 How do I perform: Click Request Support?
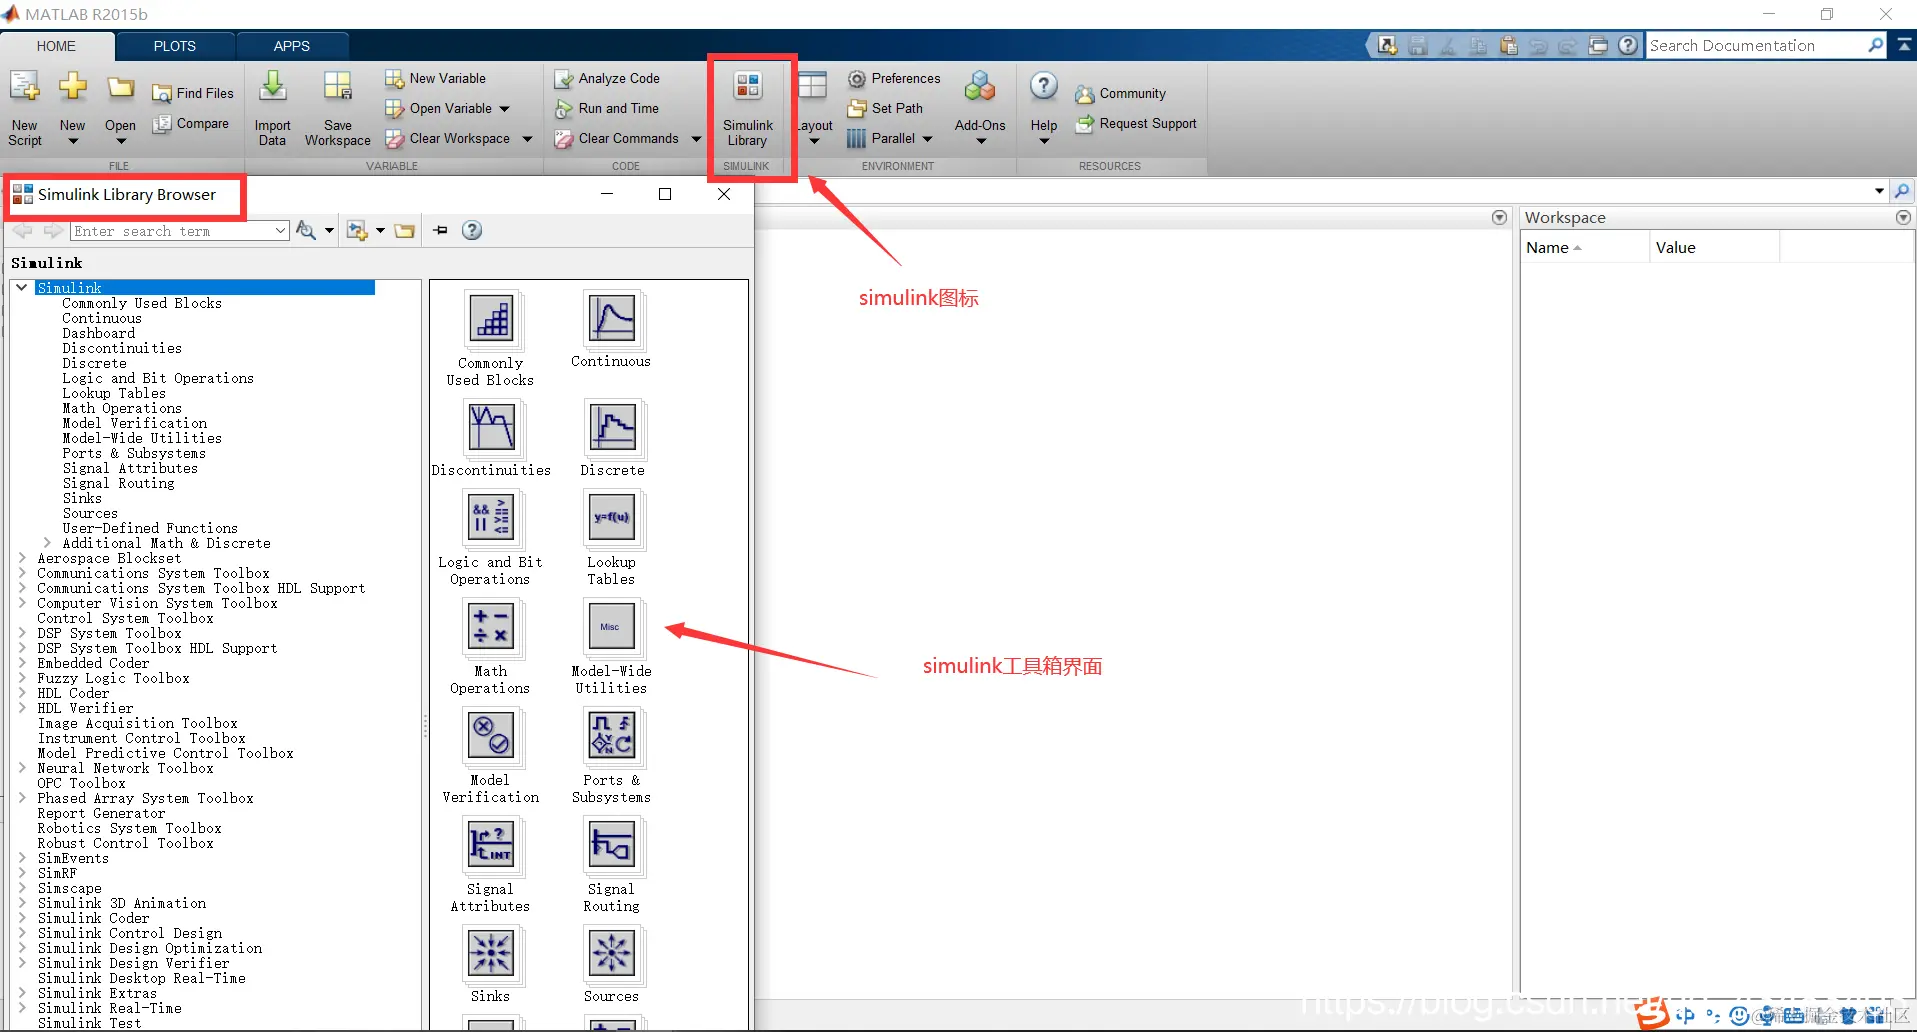pyautogui.click(x=1136, y=123)
